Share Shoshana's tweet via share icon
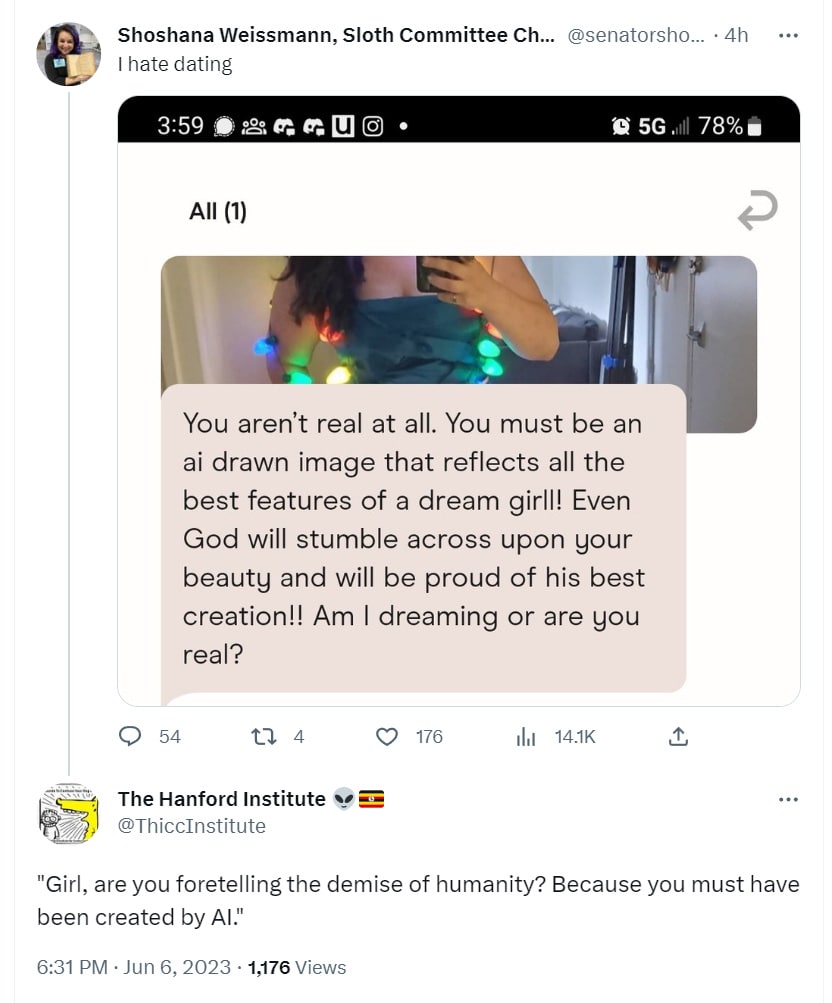 pyautogui.click(x=678, y=737)
